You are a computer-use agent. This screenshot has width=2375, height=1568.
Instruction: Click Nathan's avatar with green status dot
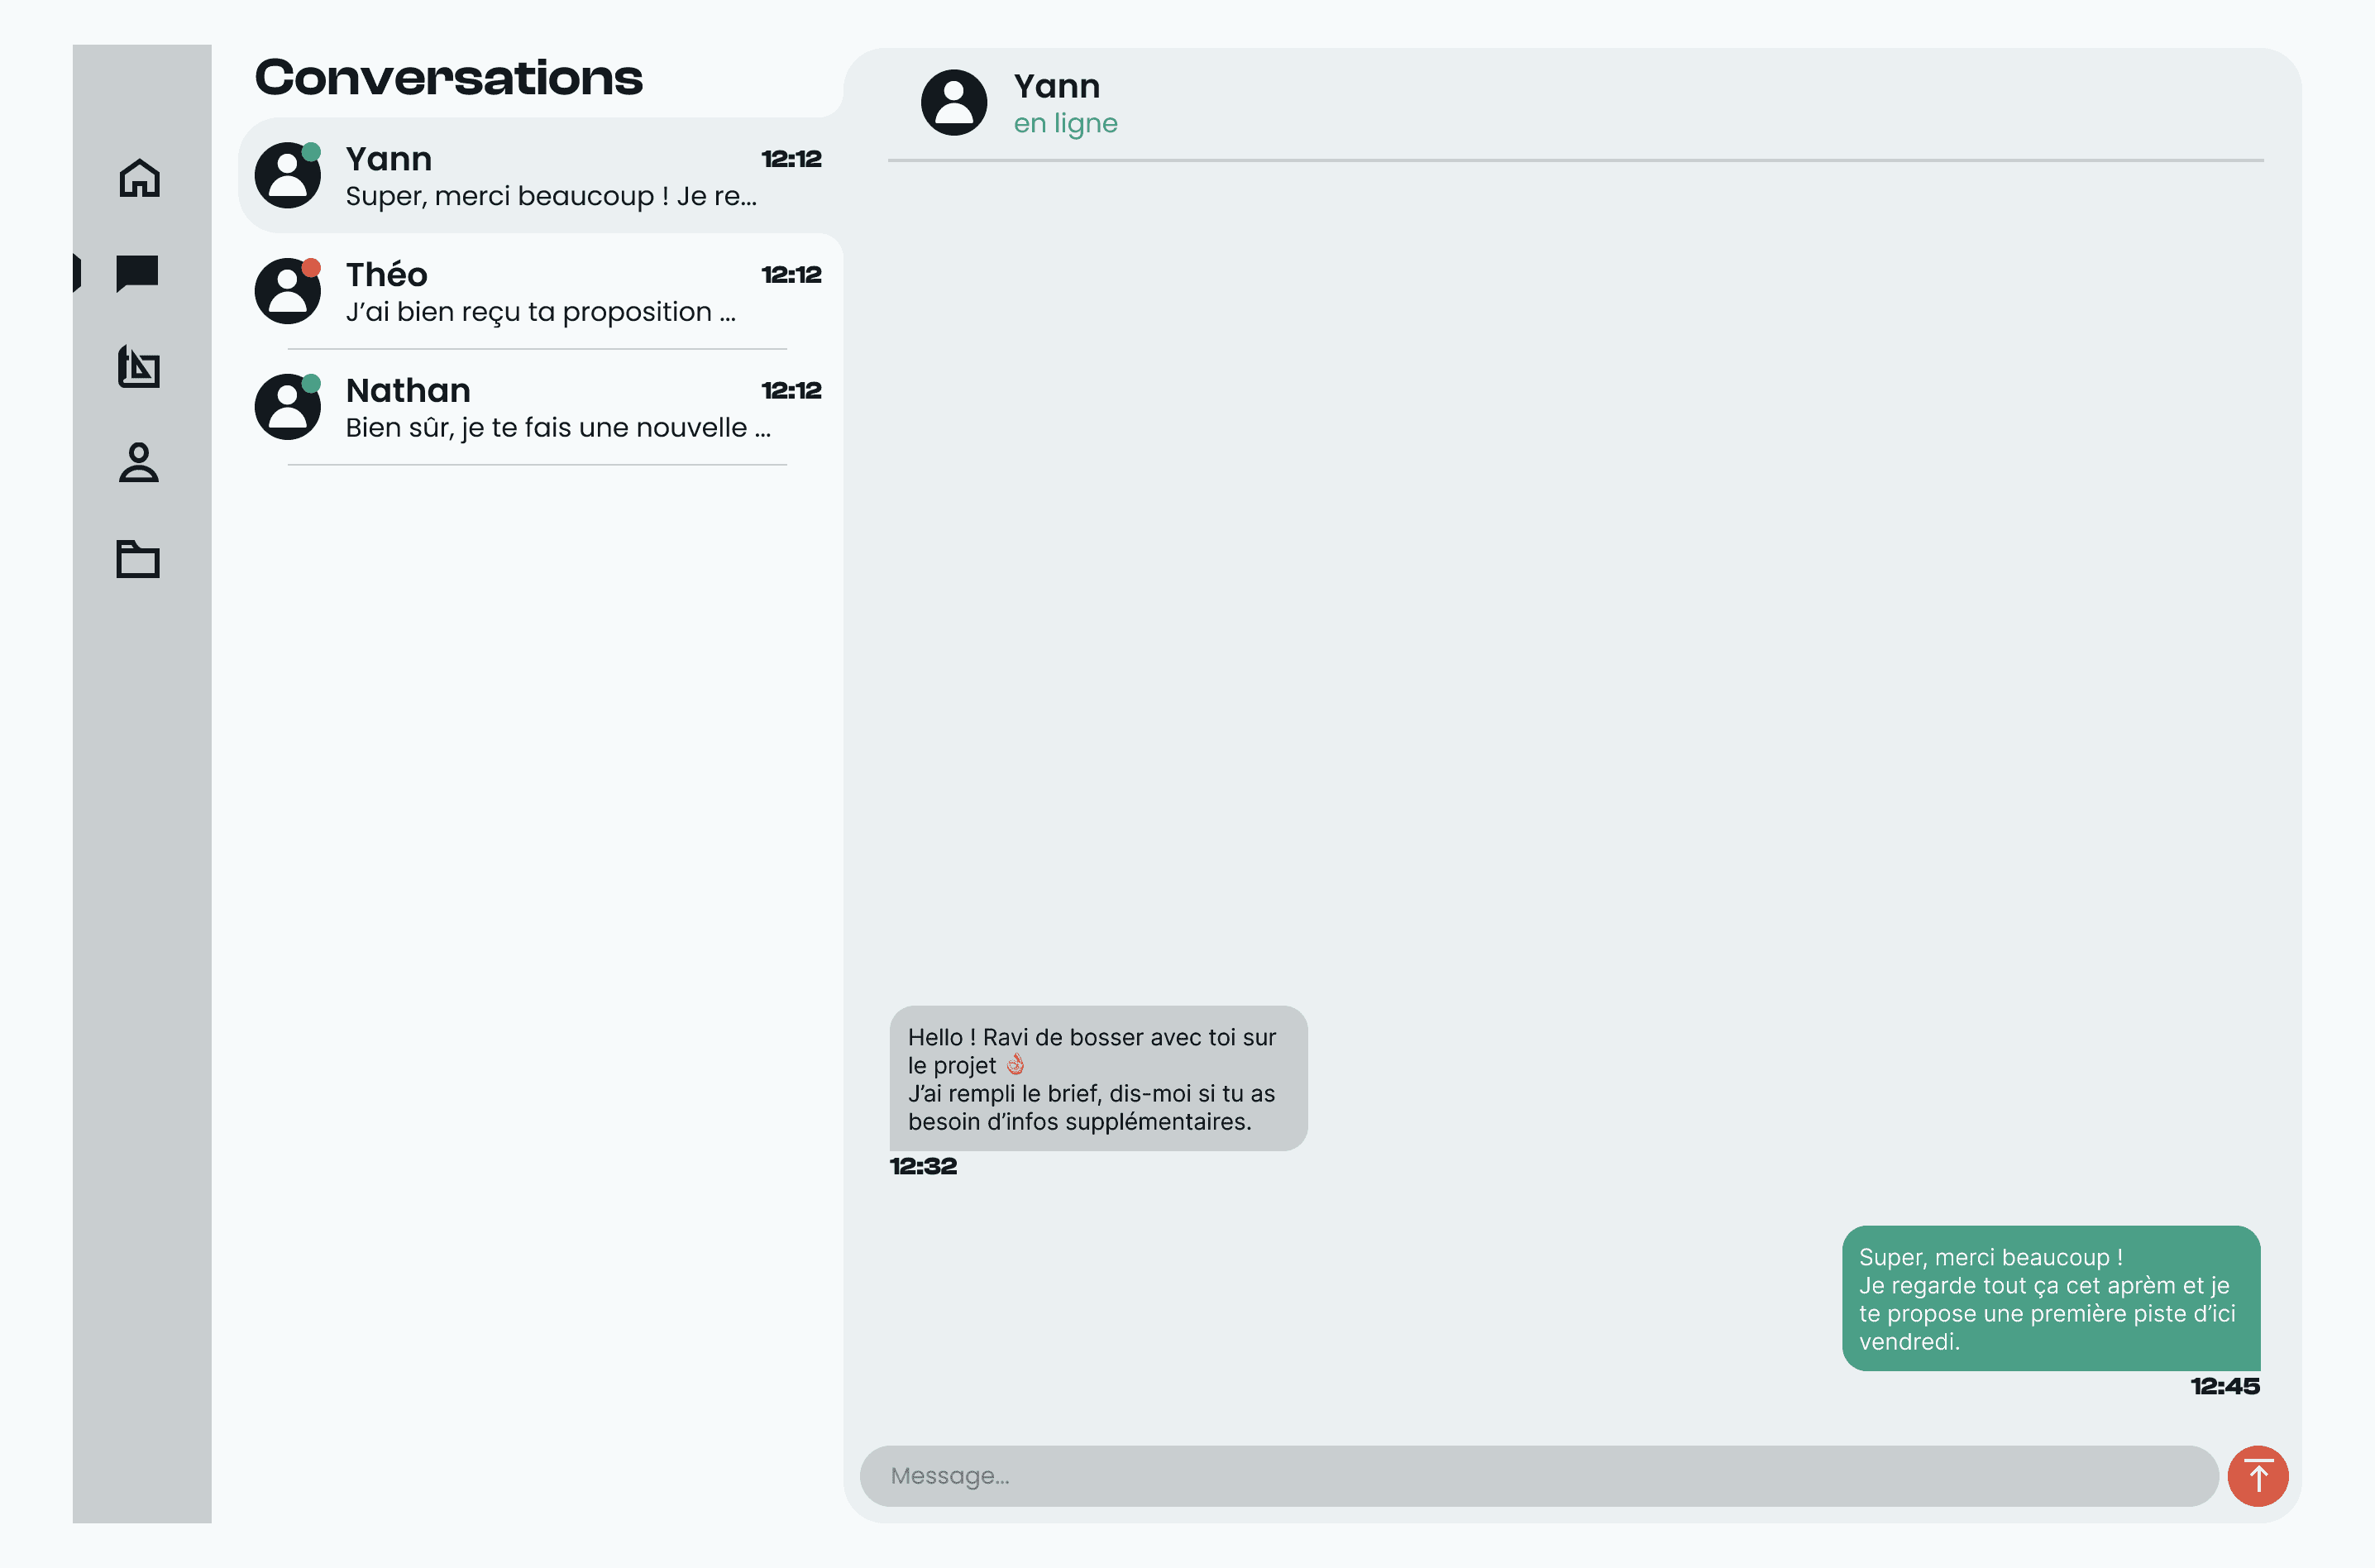tap(288, 407)
